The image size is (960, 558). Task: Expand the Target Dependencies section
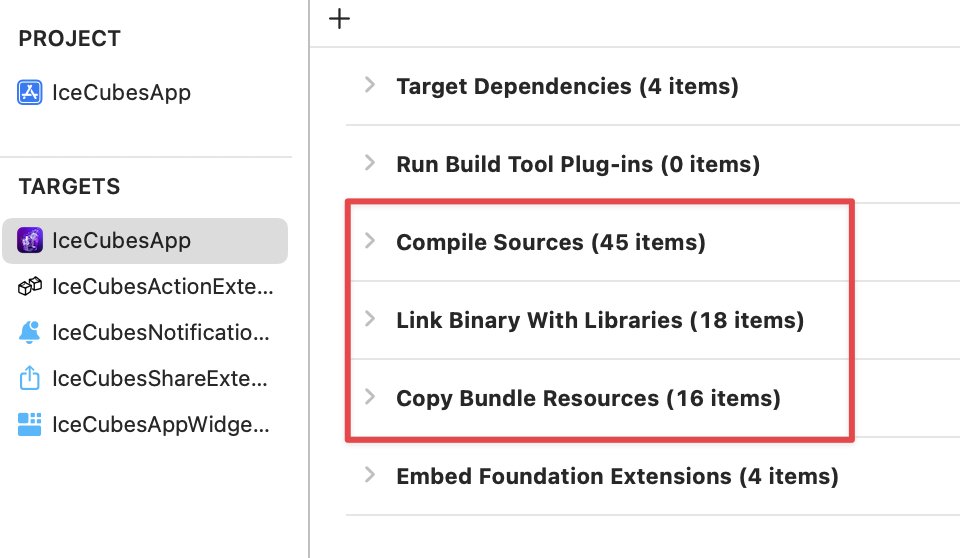point(370,86)
